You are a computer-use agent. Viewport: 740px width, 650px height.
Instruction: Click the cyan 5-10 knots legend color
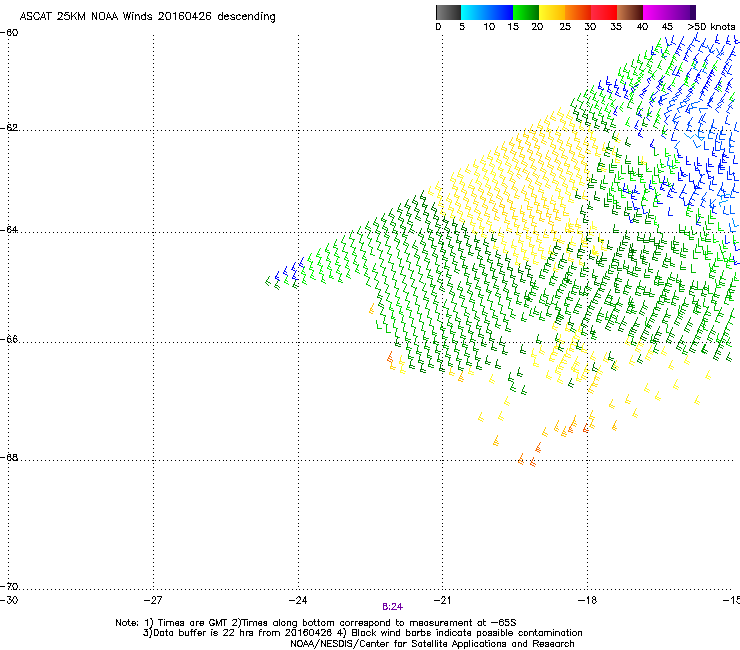474,12
